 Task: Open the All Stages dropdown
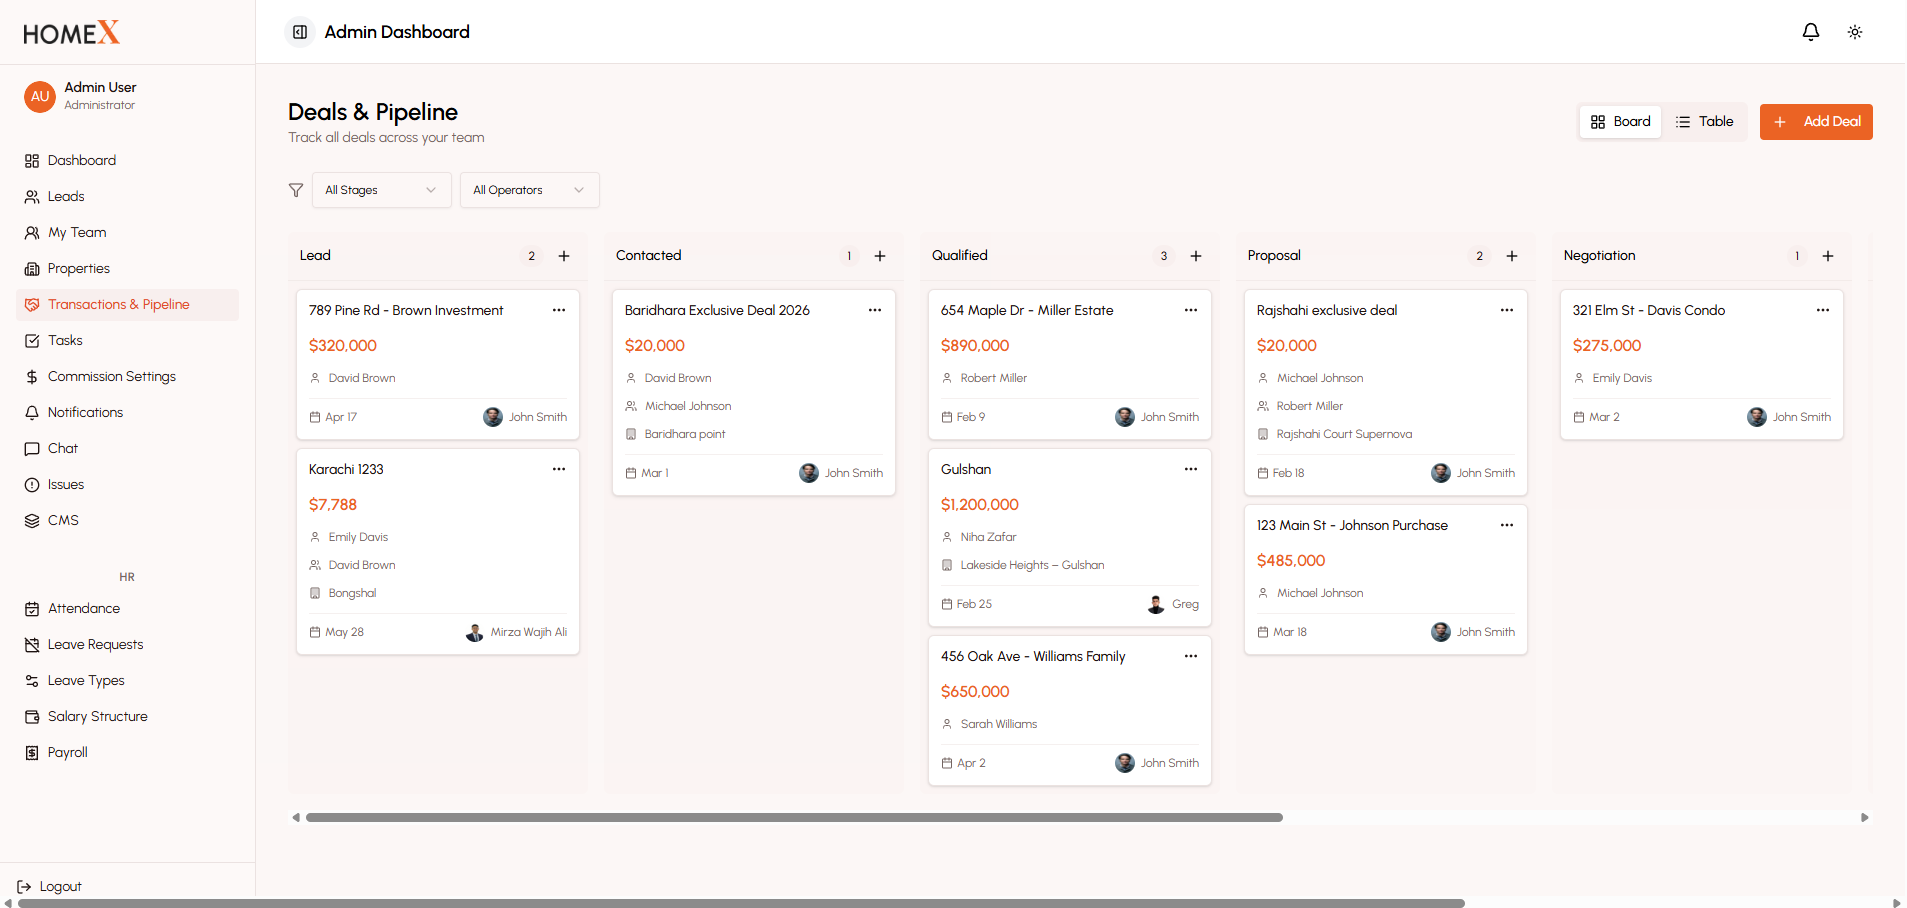(381, 190)
